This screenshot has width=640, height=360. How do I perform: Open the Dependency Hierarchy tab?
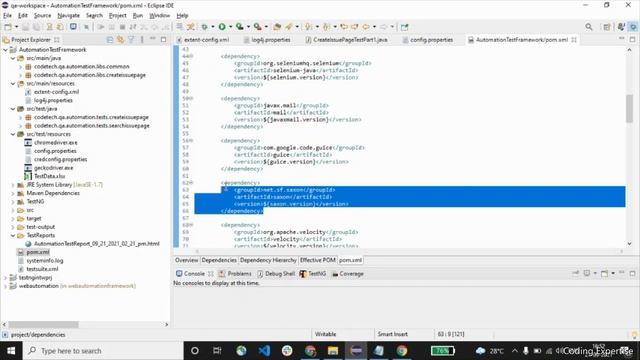point(268,260)
